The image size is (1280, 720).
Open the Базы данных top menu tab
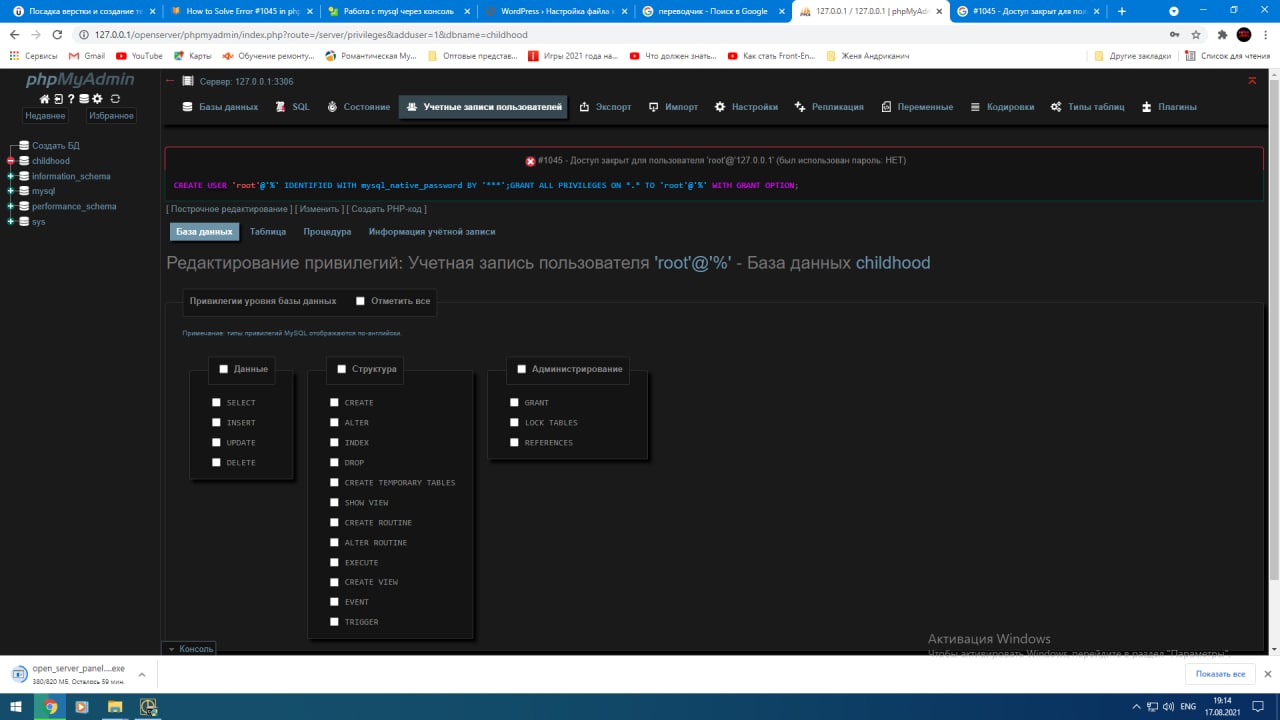pyautogui.click(x=220, y=107)
